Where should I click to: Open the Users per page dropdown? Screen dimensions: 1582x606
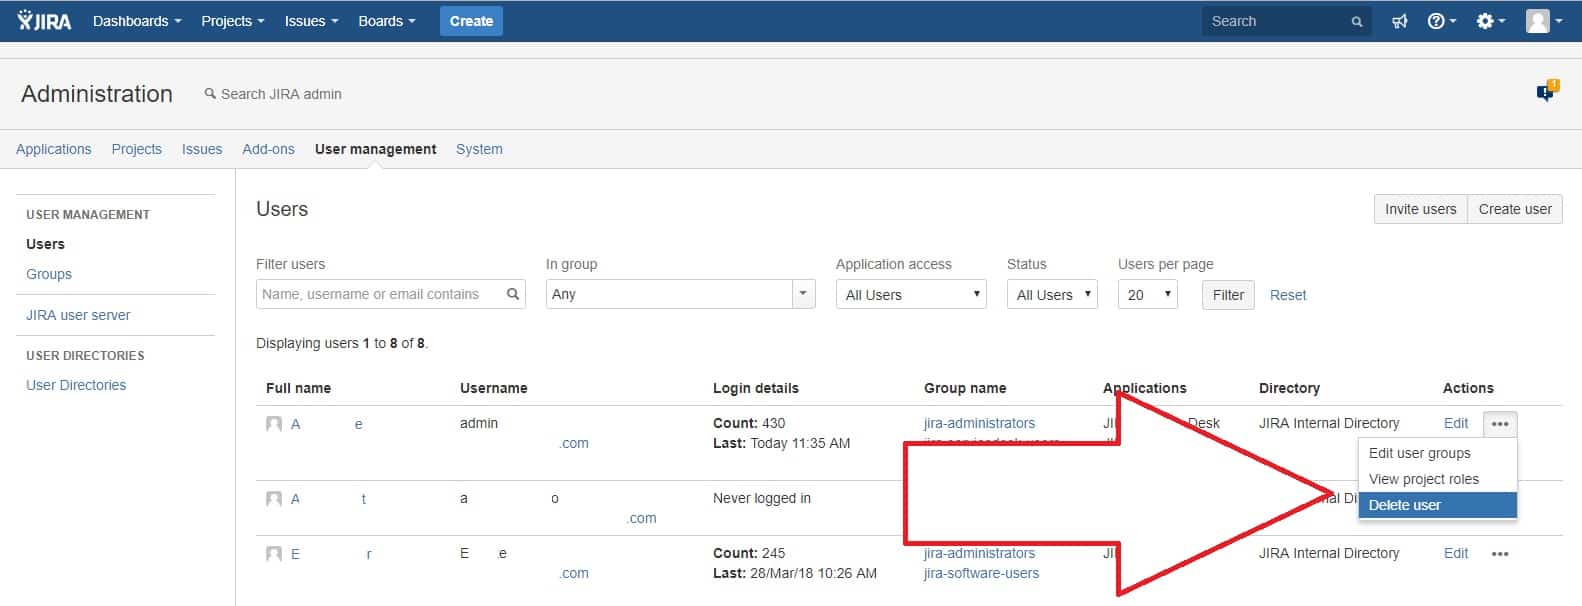(x=1147, y=294)
